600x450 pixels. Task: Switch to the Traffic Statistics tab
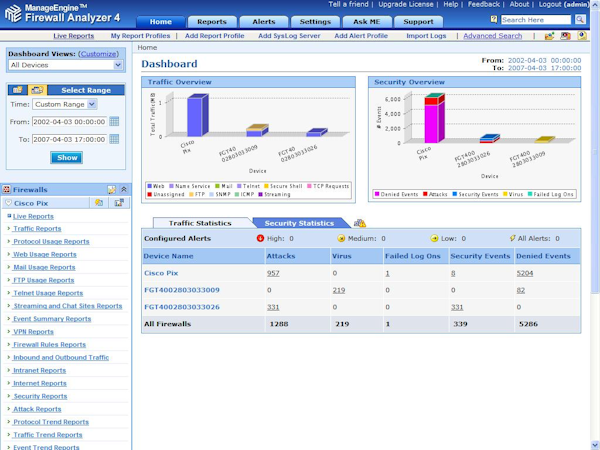[x=200, y=223]
